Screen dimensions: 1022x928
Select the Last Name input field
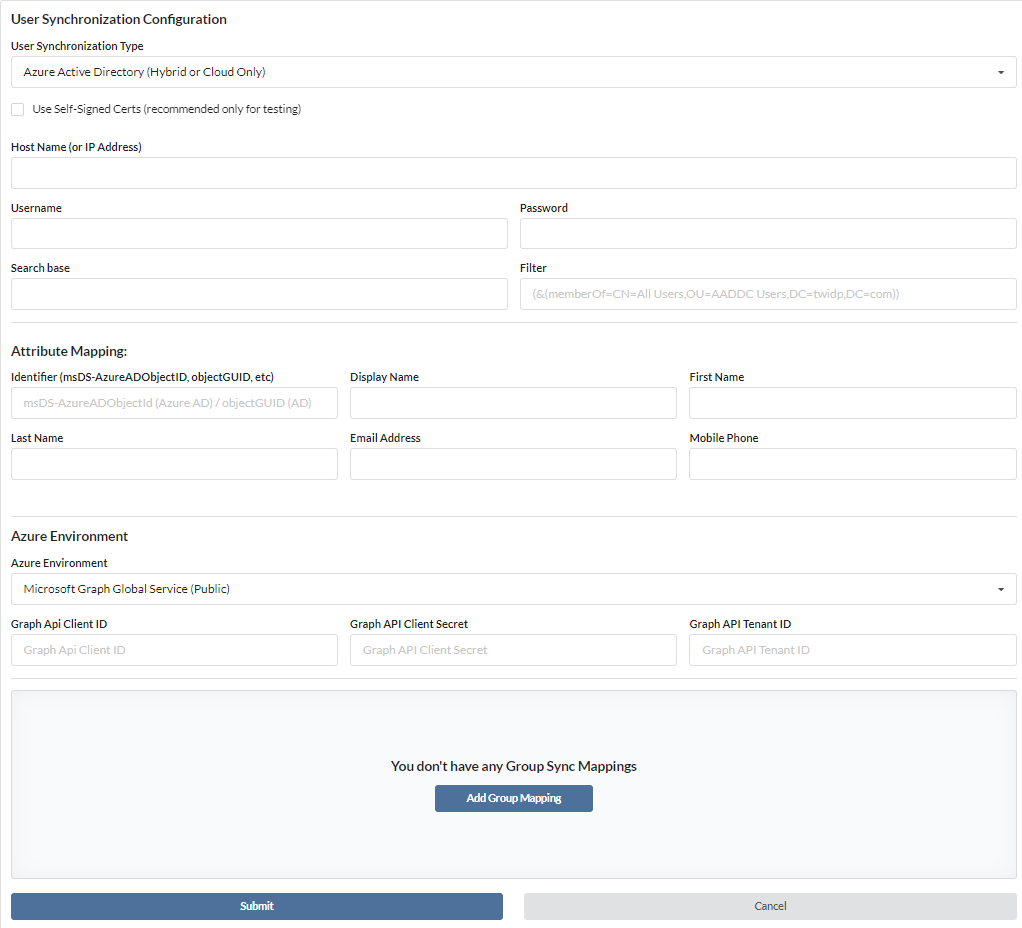[174, 464]
